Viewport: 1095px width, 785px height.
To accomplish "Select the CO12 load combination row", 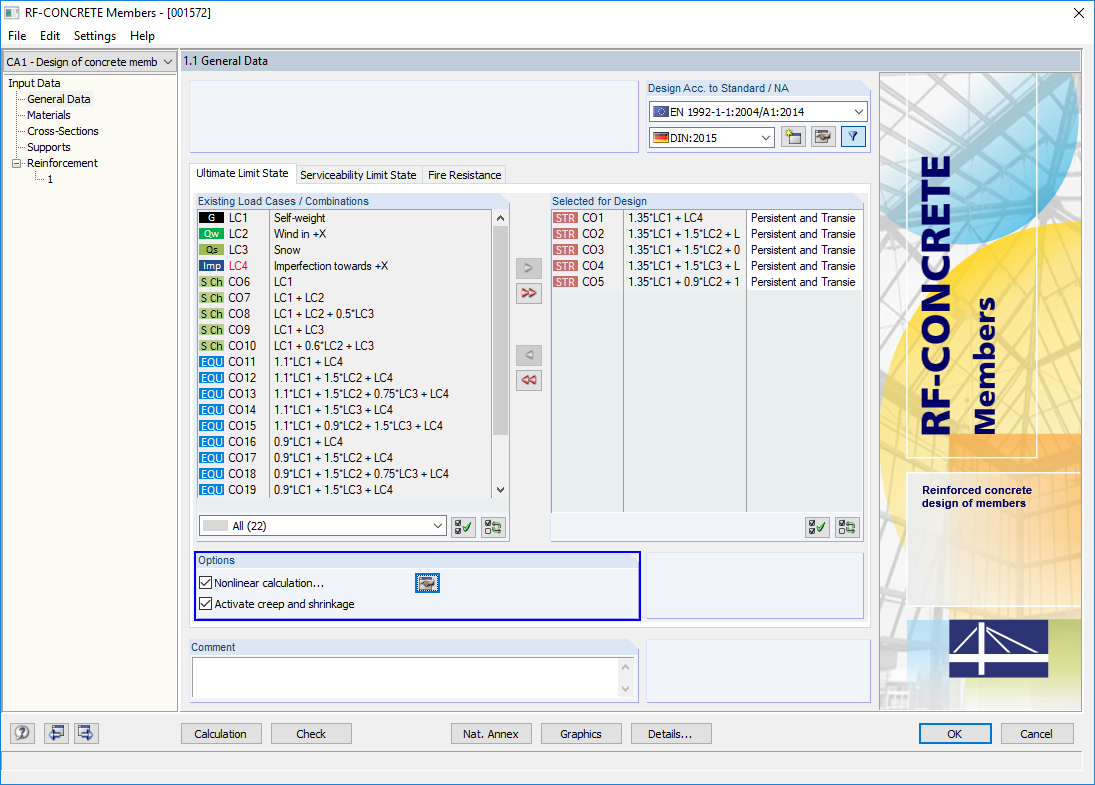I will point(345,378).
